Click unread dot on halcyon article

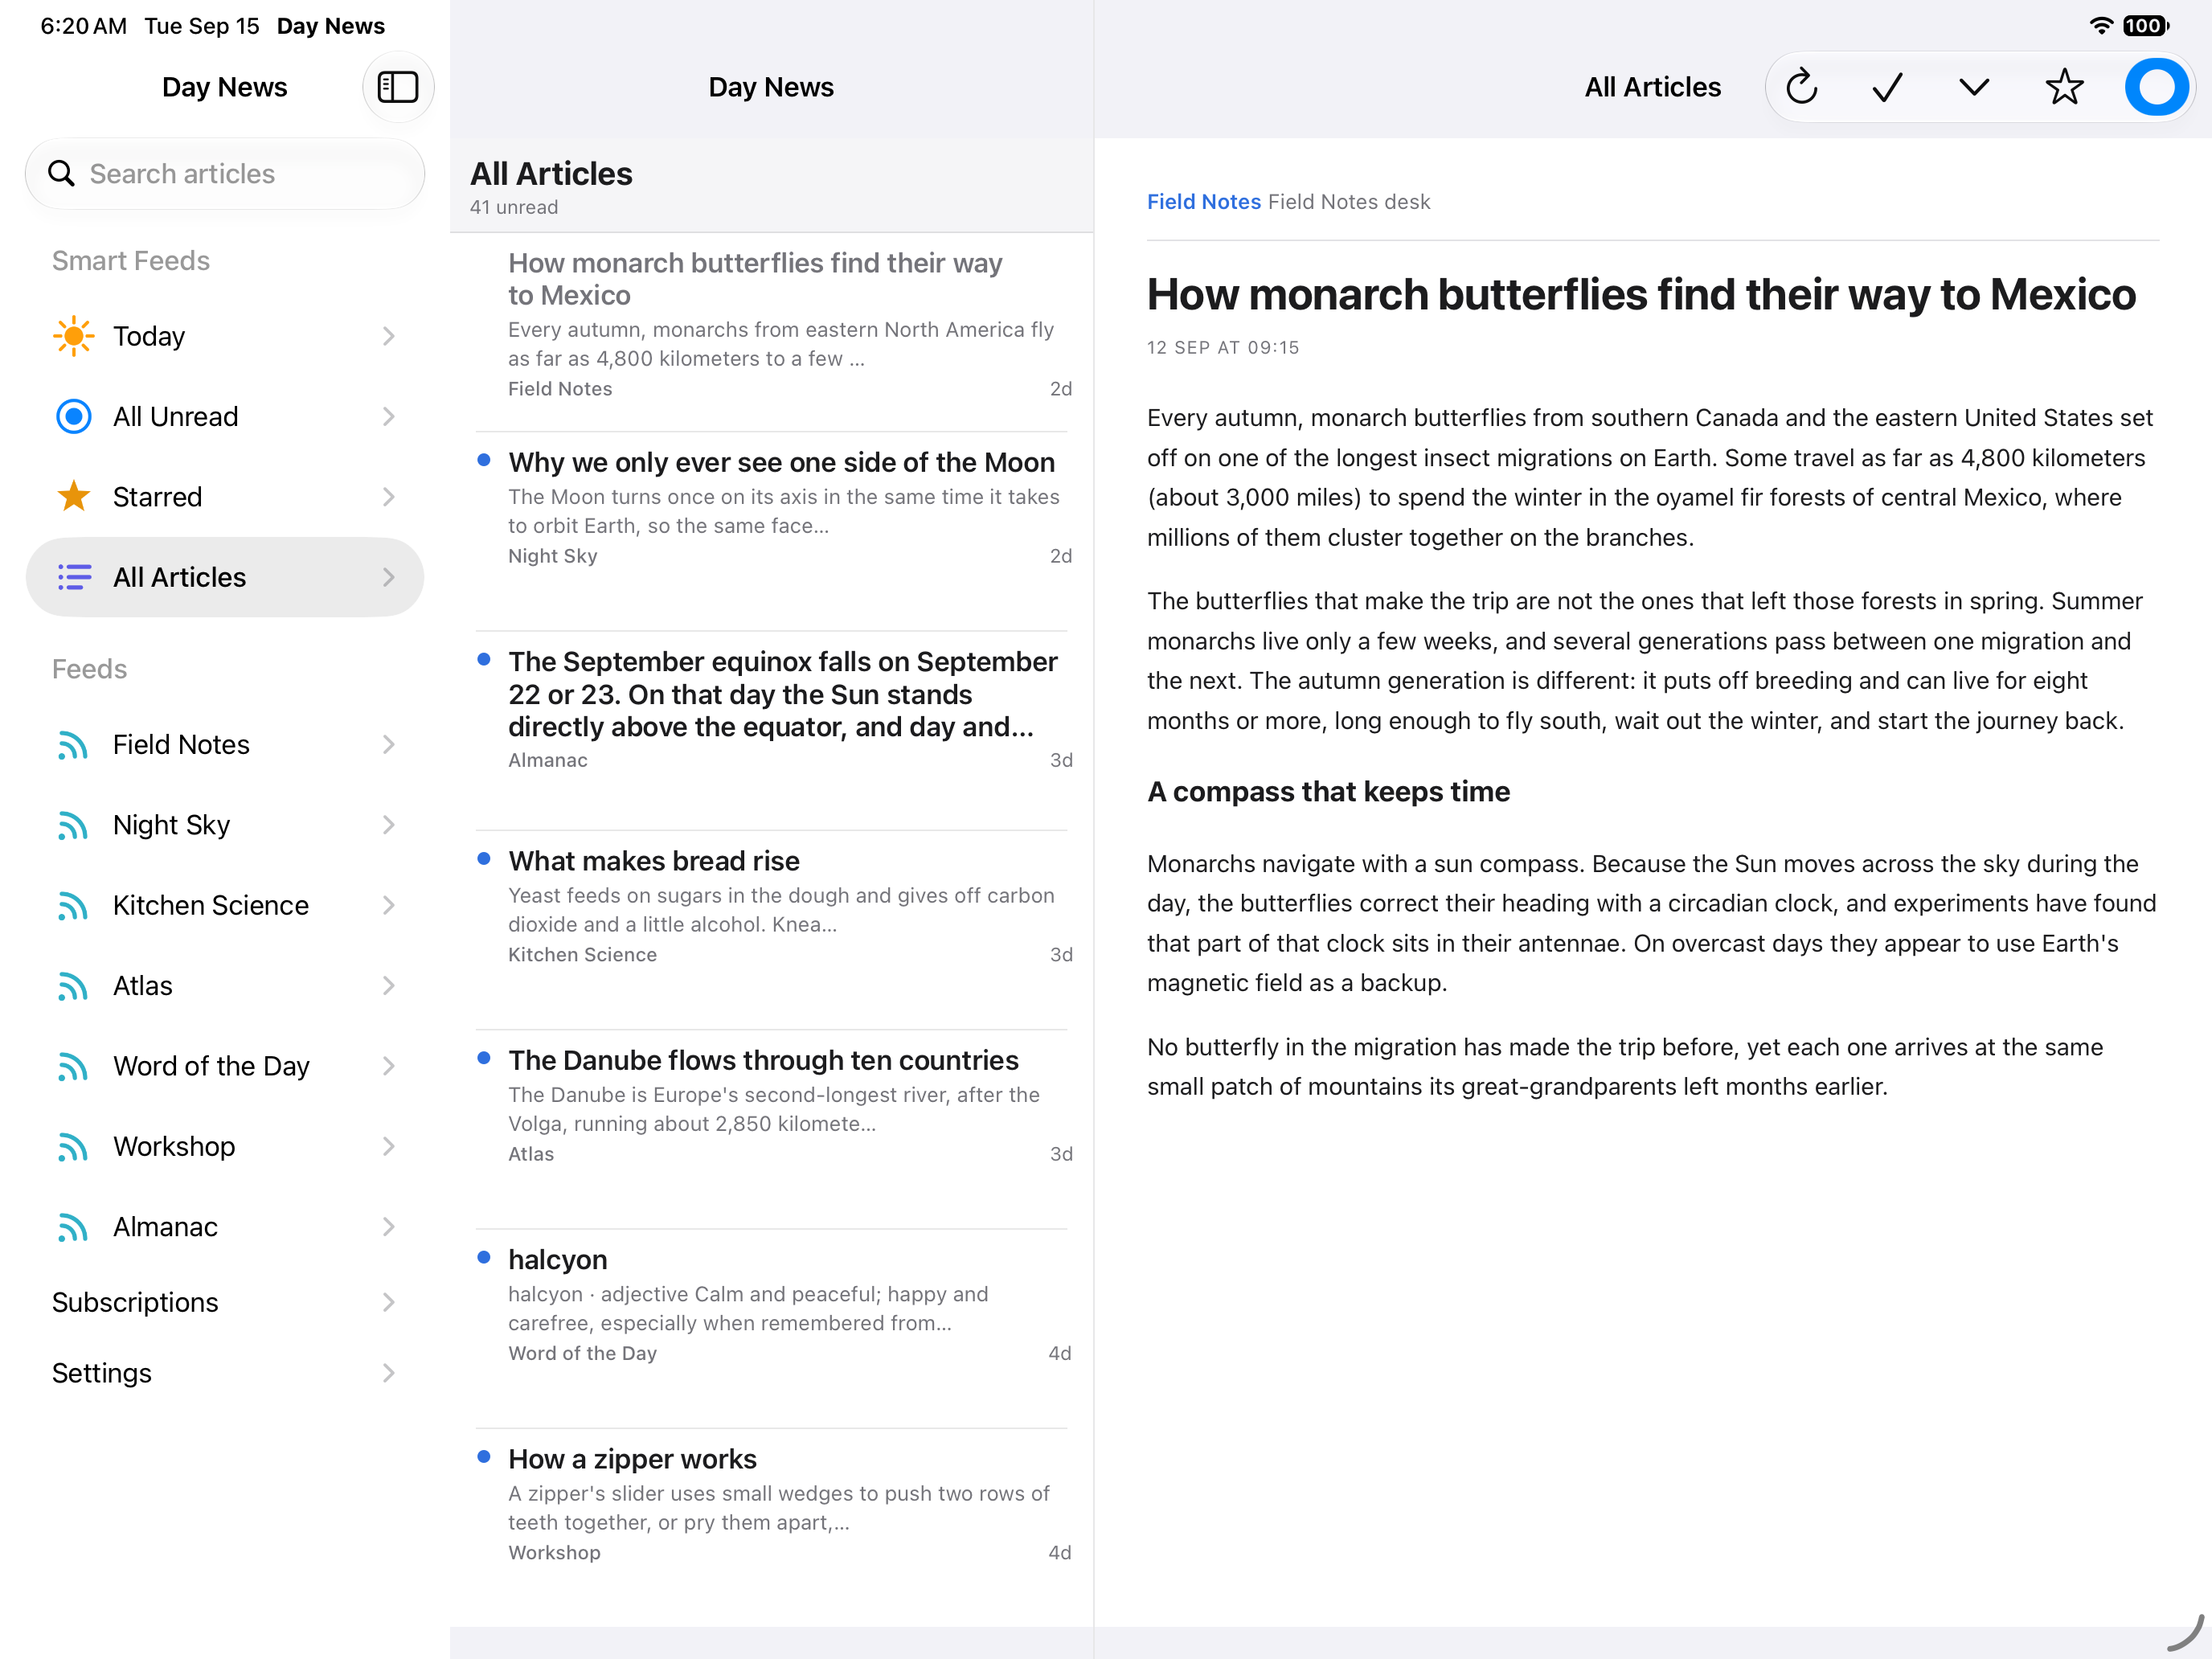(x=484, y=1257)
